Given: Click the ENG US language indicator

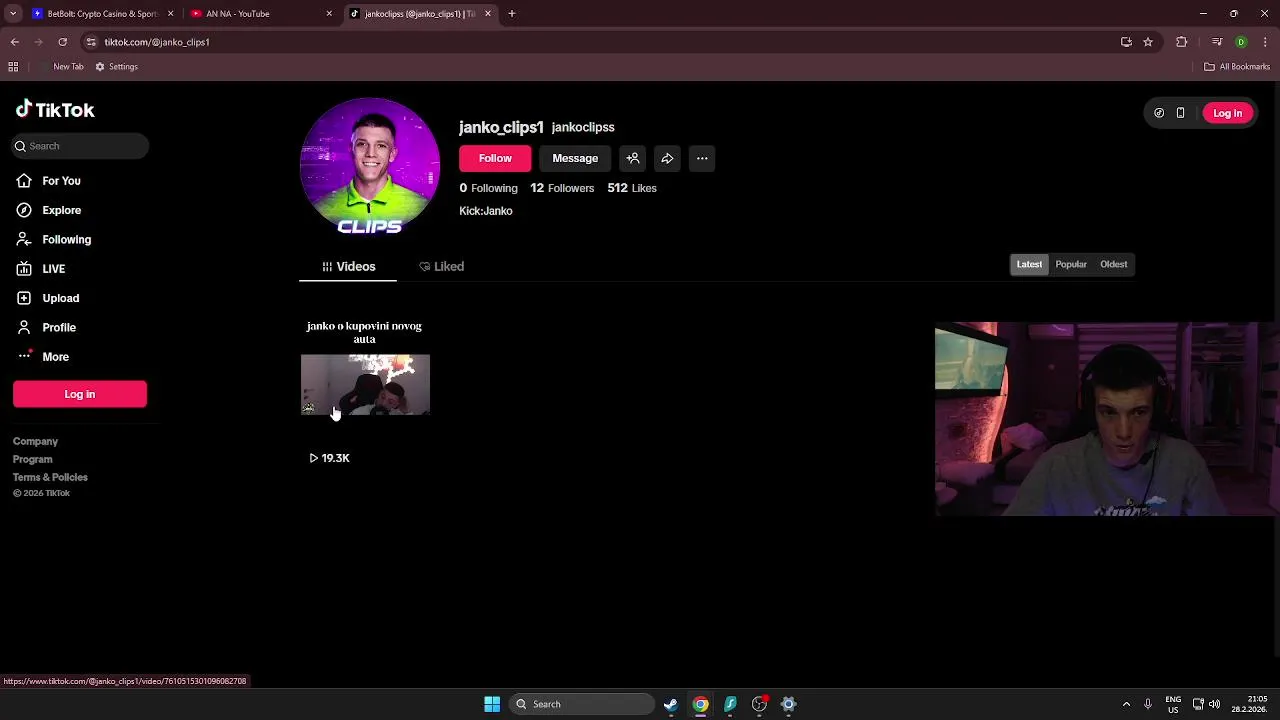Looking at the screenshot, I should pos(1173,704).
